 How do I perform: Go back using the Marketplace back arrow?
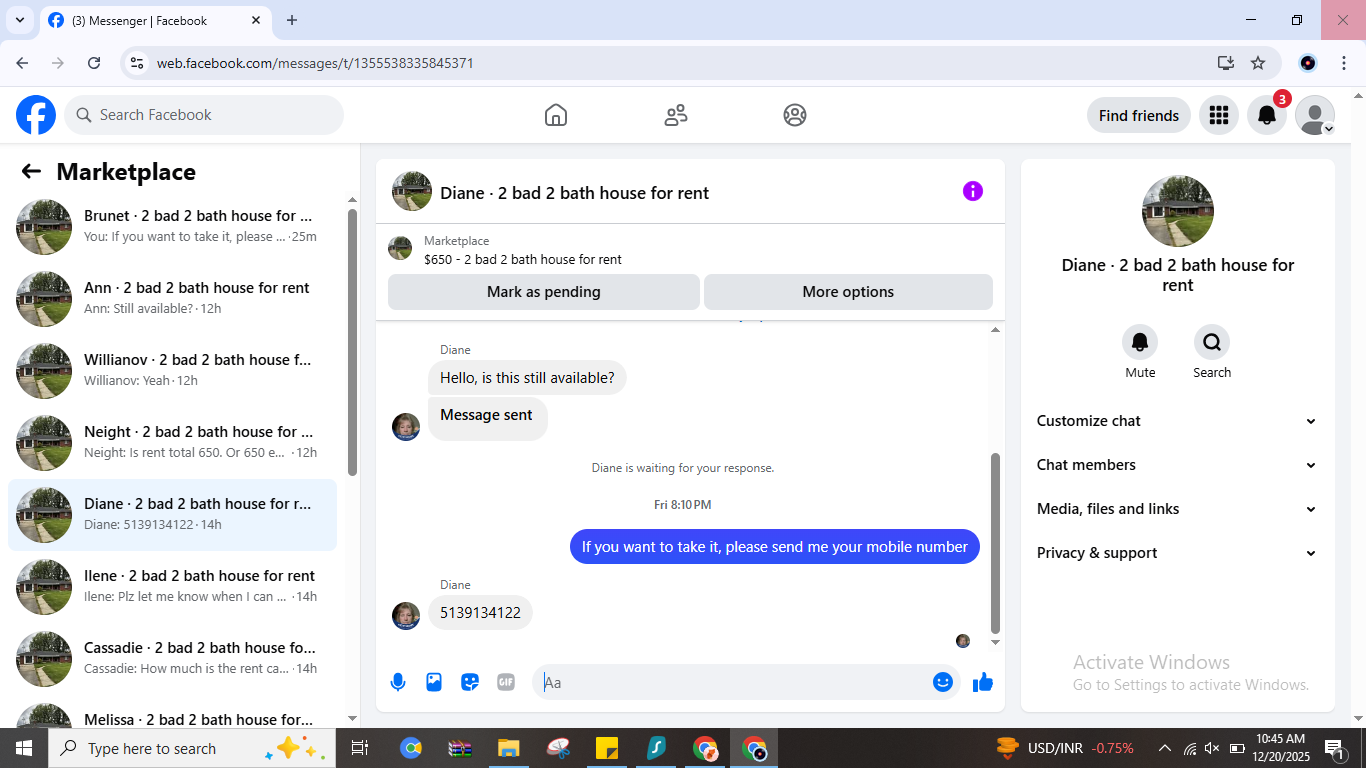click(x=31, y=172)
